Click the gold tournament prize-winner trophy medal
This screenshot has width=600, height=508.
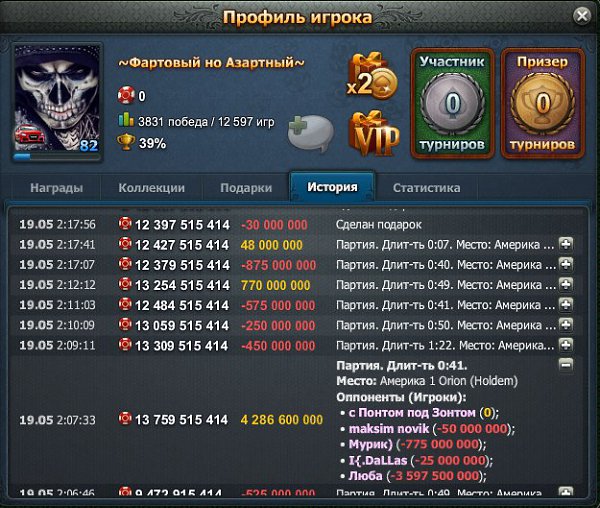[543, 103]
